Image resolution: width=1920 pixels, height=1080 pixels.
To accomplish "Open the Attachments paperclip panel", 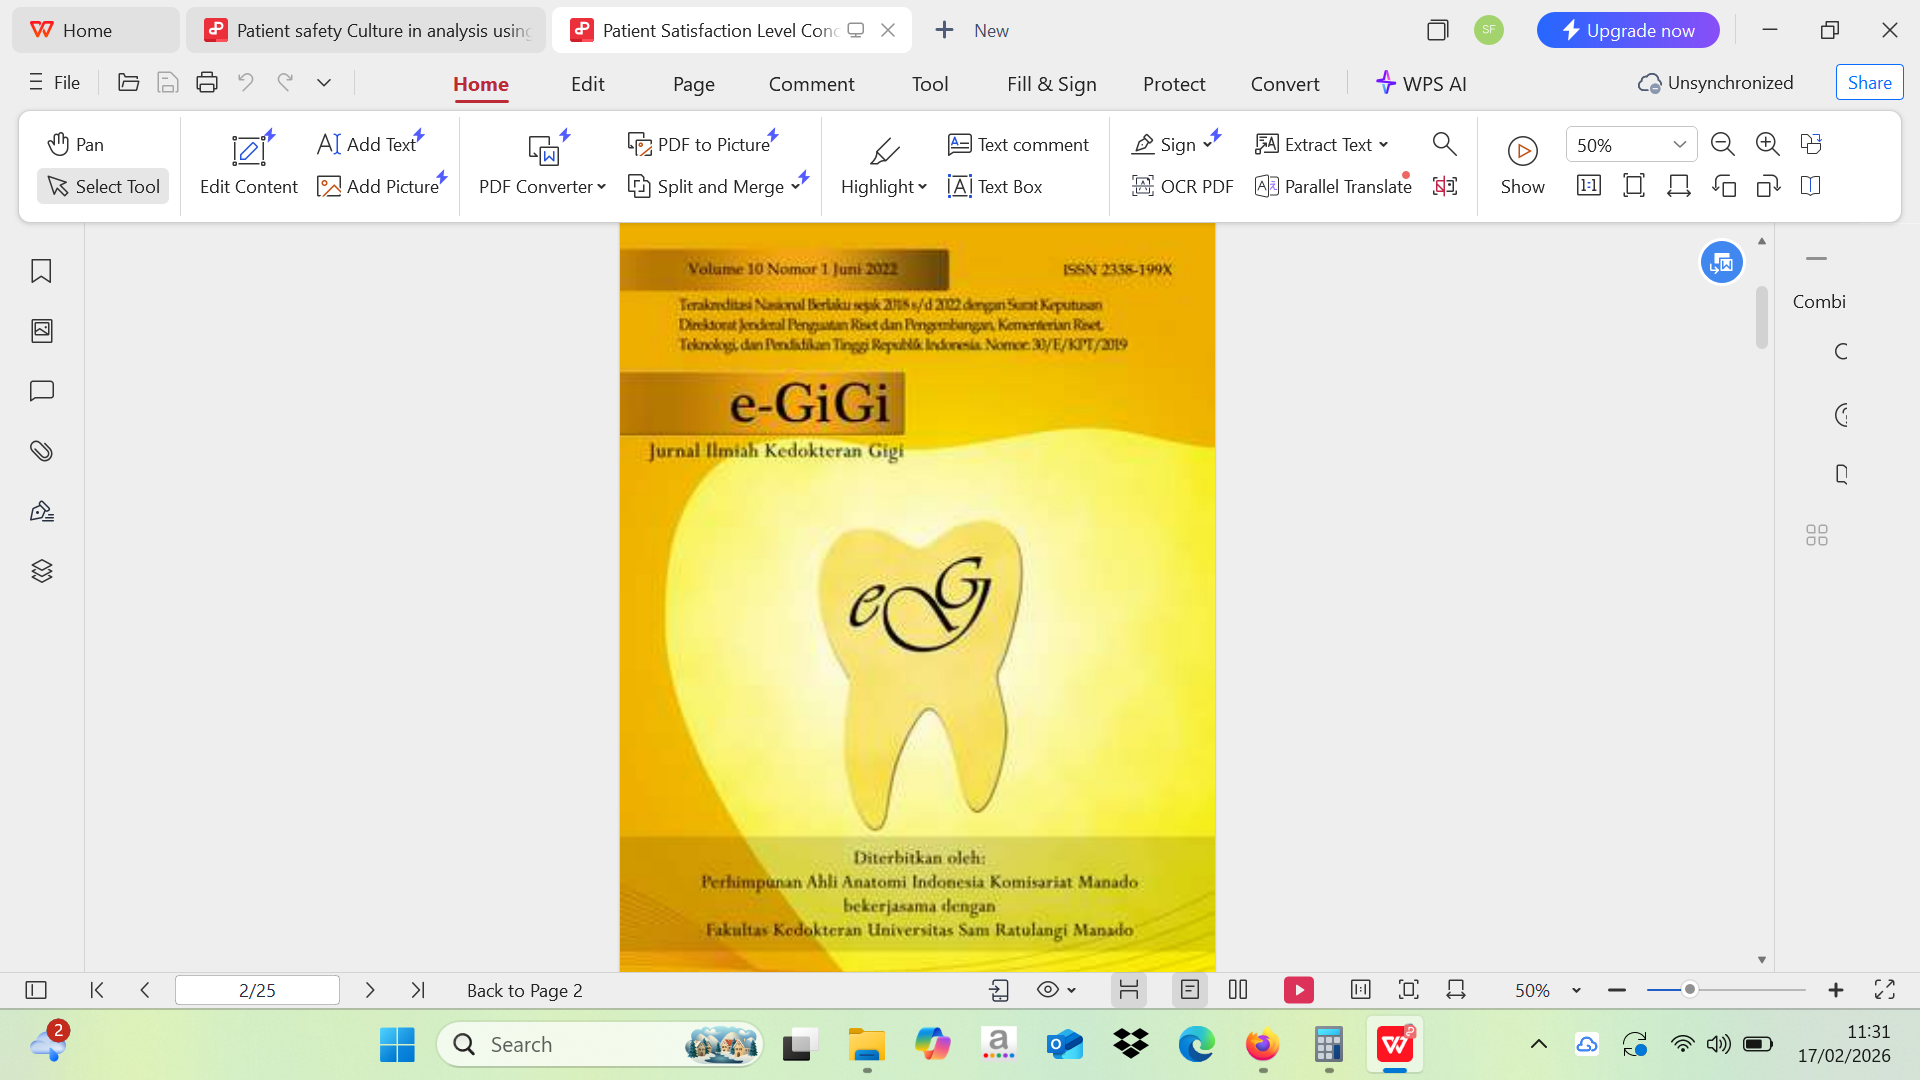I will pyautogui.click(x=41, y=451).
